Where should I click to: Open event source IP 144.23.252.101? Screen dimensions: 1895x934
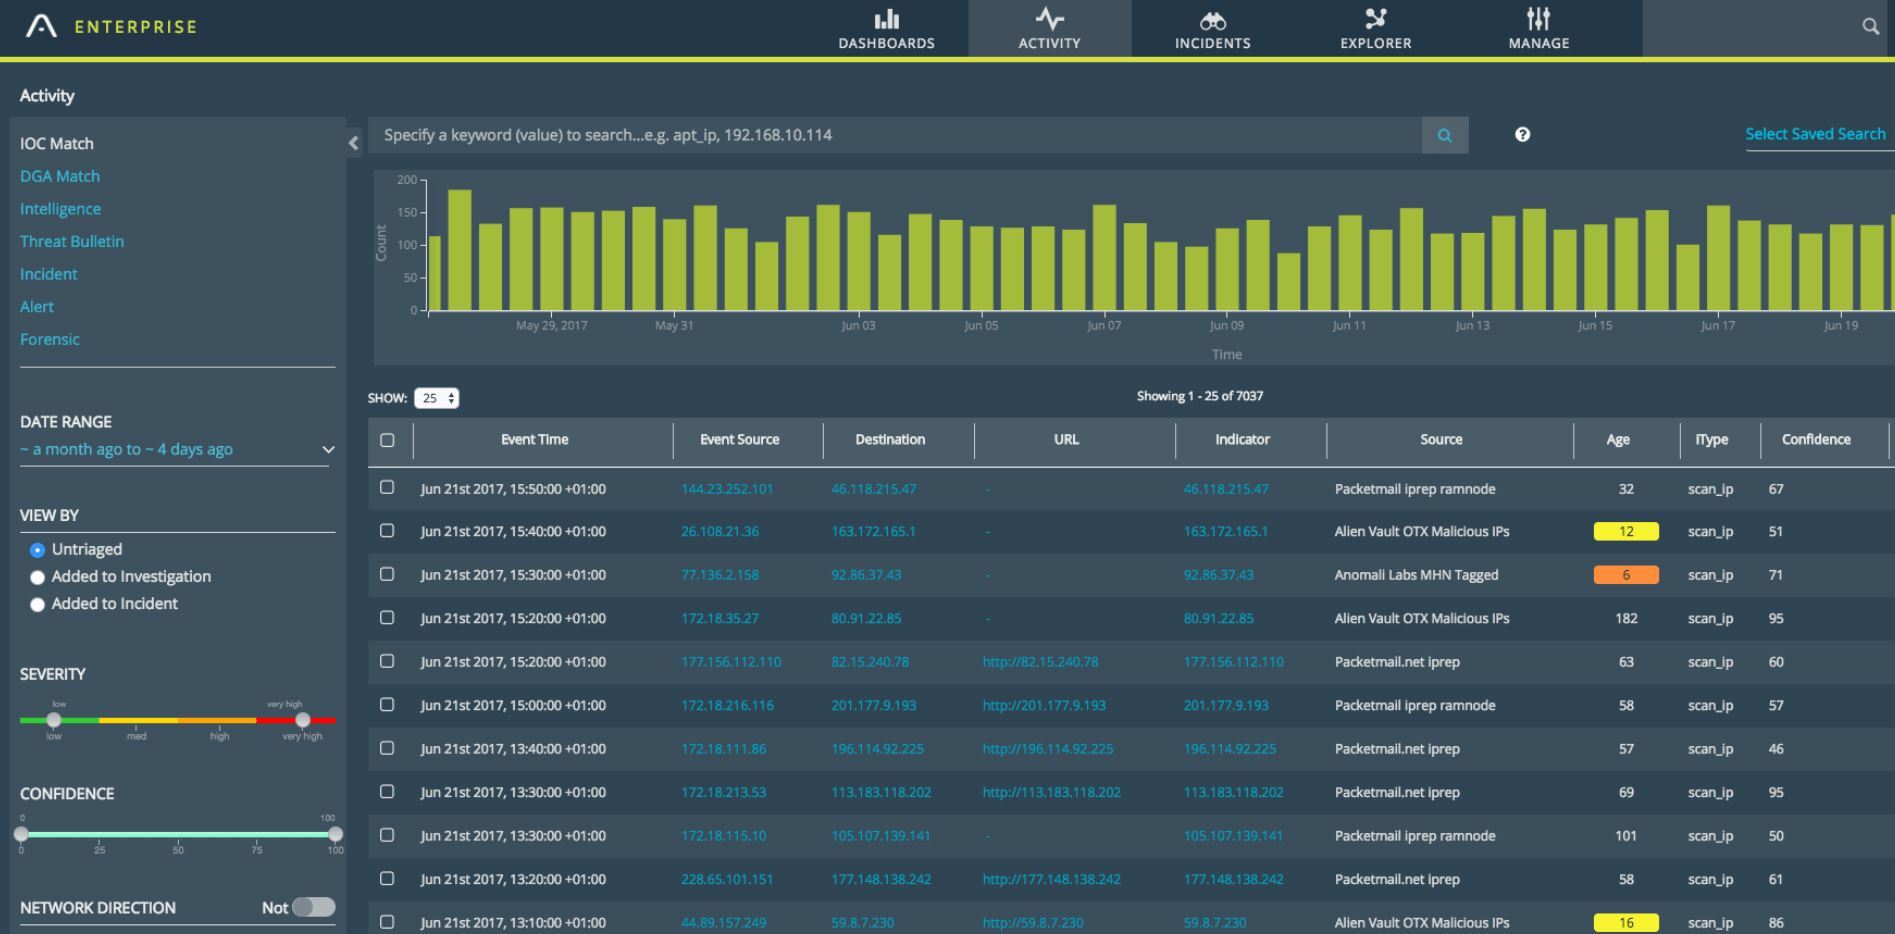tap(727, 489)
